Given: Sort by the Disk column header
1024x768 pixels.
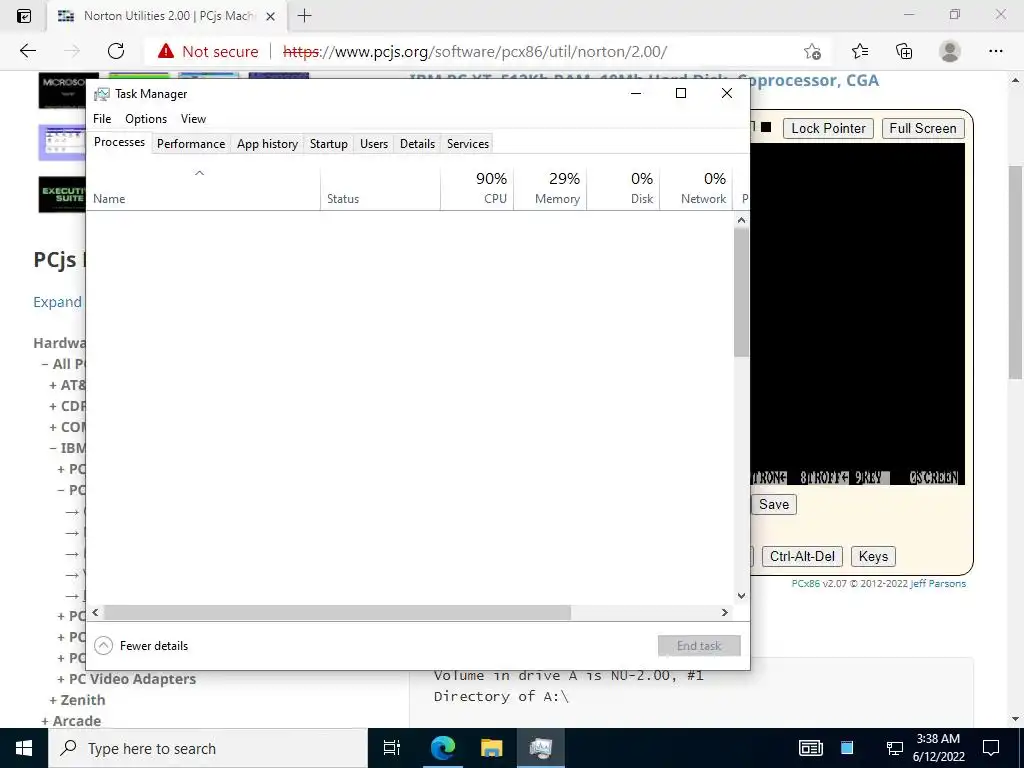Looking at the screenshot, I should [623, 188].
